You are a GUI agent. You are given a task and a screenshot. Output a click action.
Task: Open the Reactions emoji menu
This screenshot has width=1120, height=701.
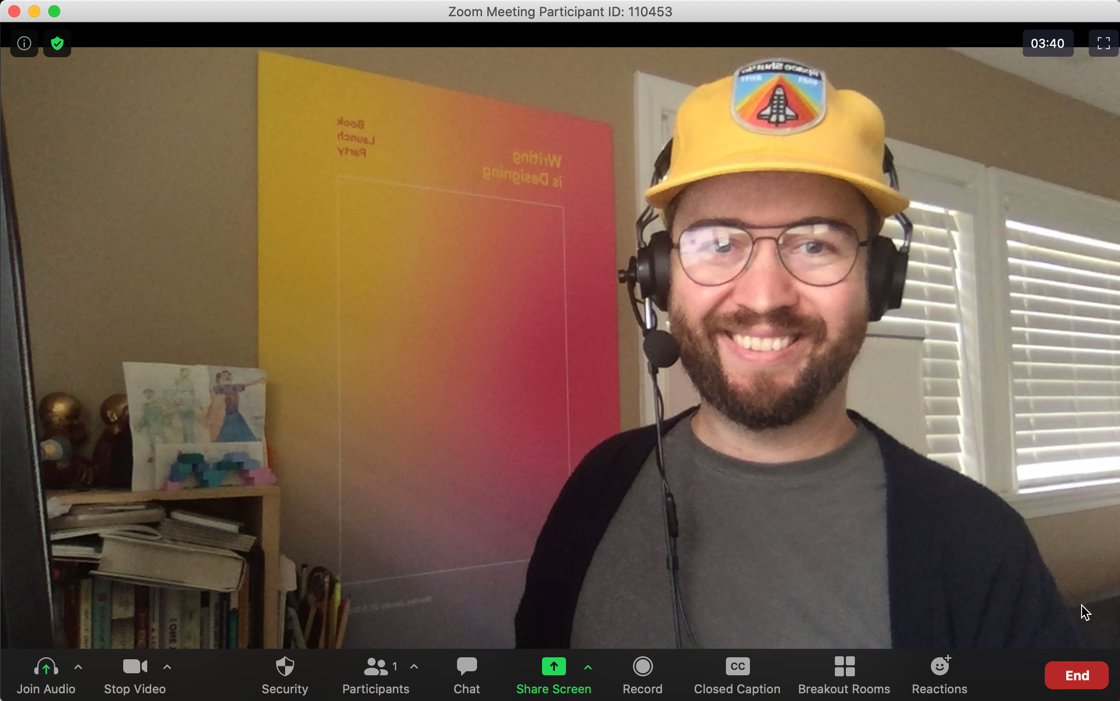(939, 675)
